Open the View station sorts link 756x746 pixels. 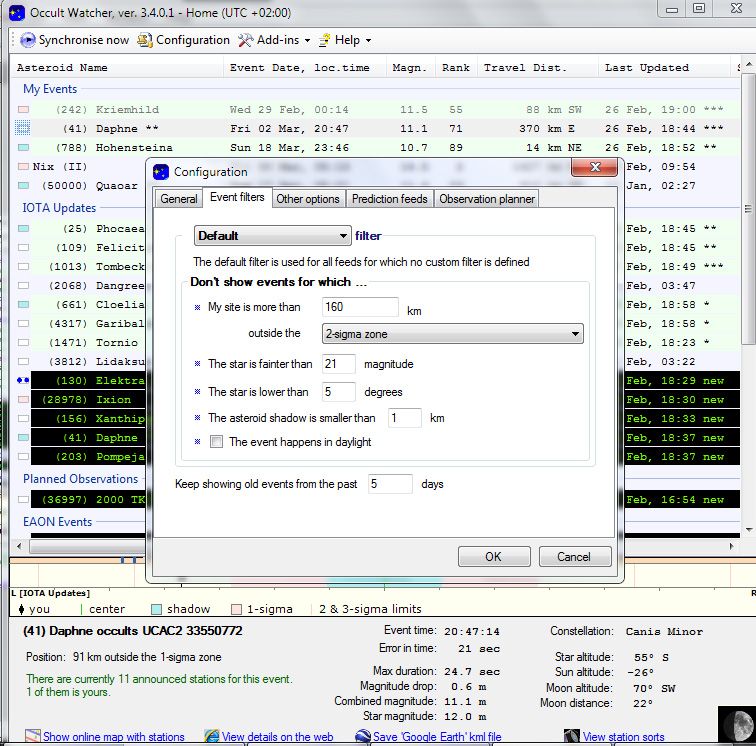pos(623,736)
